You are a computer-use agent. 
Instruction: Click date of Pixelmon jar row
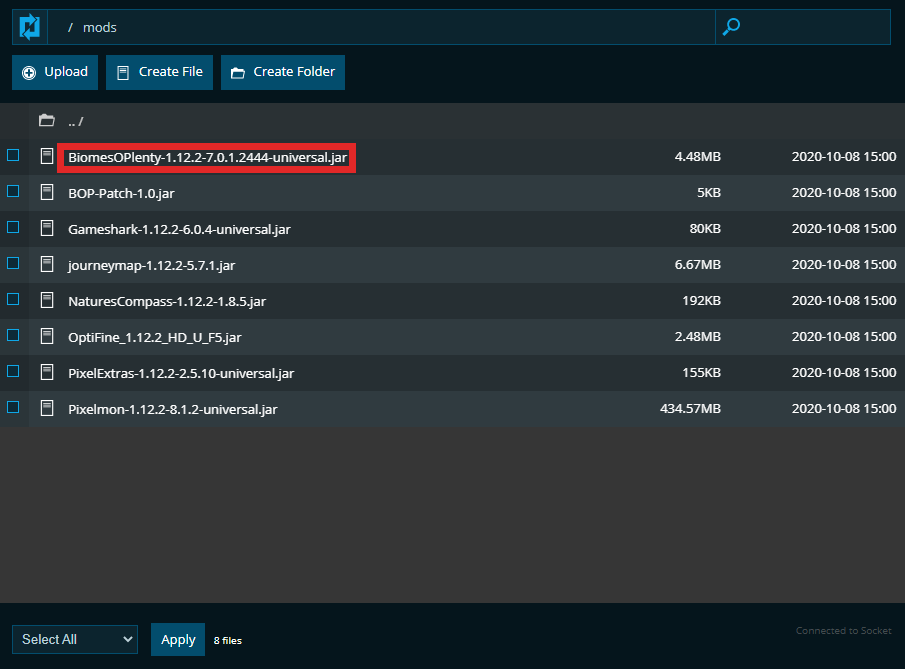844,409
